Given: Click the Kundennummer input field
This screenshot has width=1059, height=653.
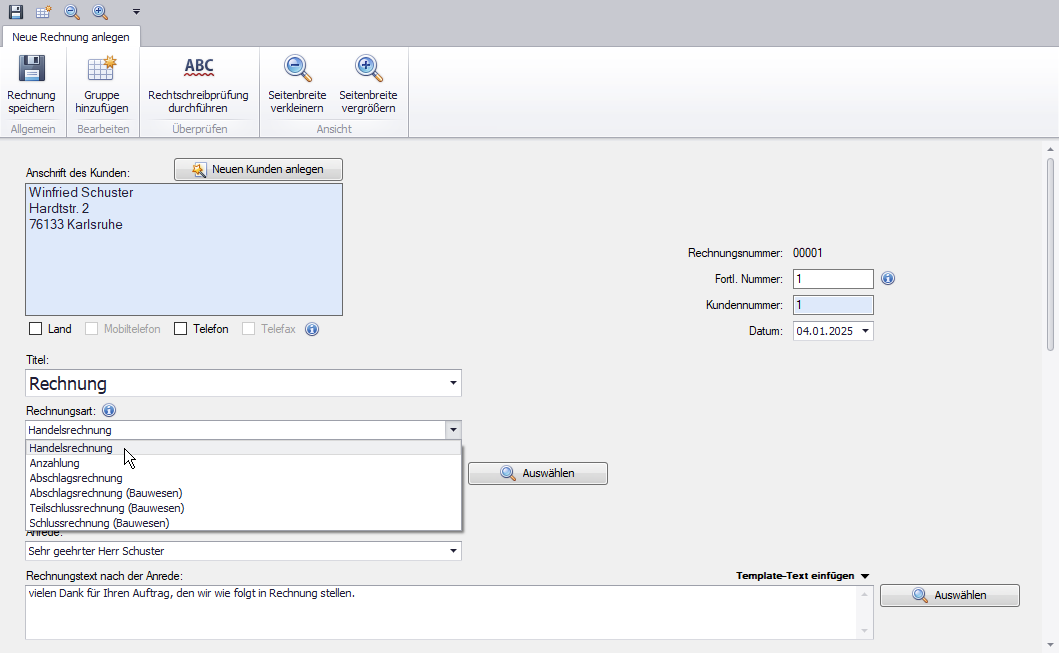Looking at the screenshot, I should point(833,305).
